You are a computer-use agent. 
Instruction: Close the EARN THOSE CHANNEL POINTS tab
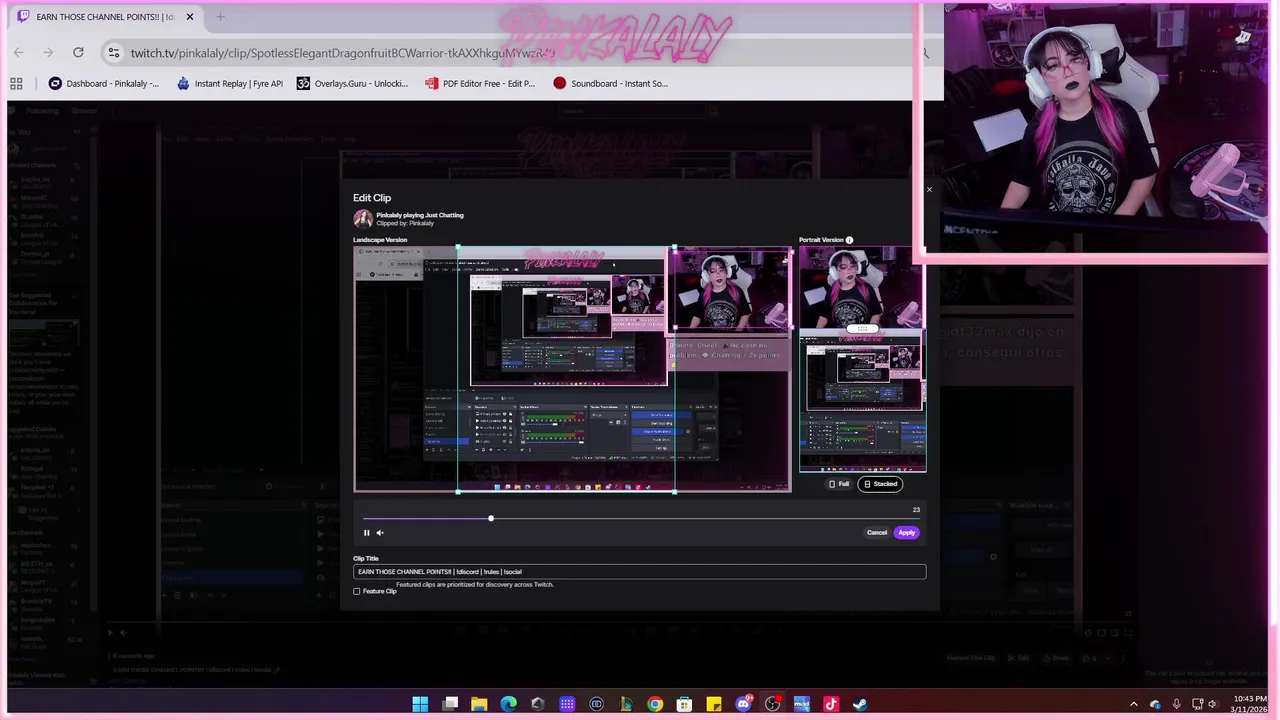[189, 16]
